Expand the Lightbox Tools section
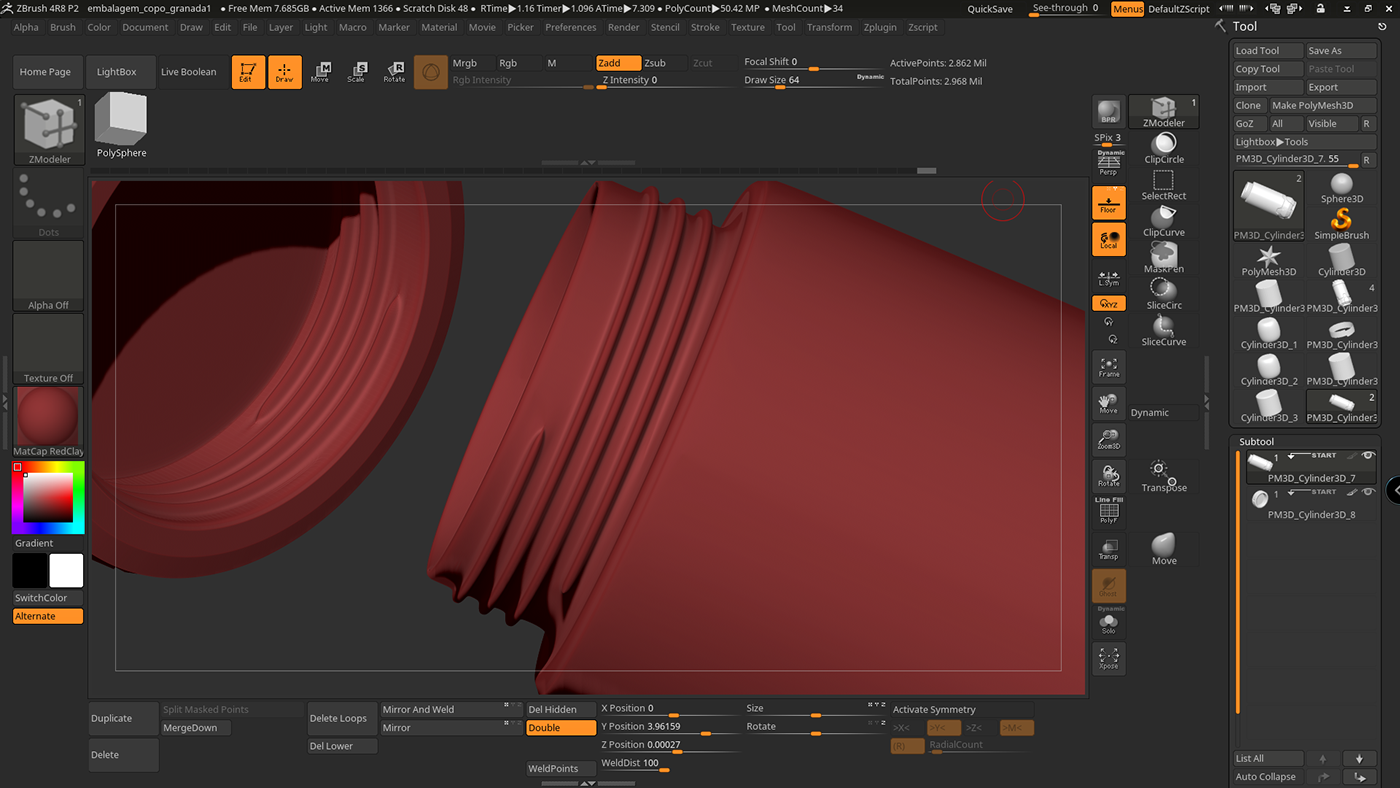This screenshot has height=788, width=1400. point(1271,142)
